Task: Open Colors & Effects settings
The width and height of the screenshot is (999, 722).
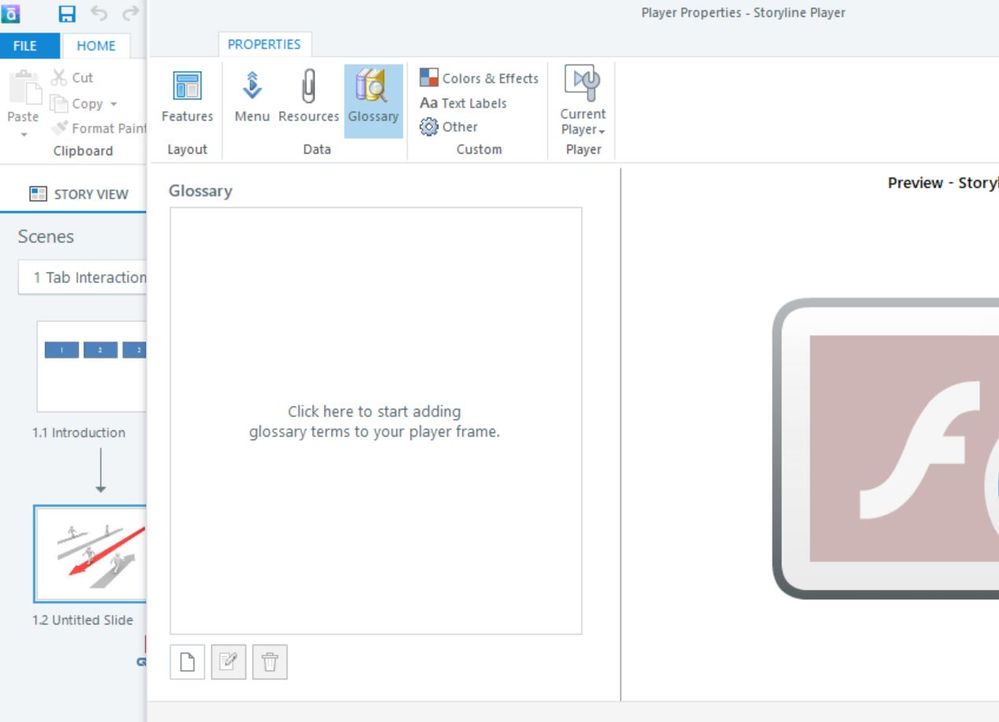Action: point(479,78)
